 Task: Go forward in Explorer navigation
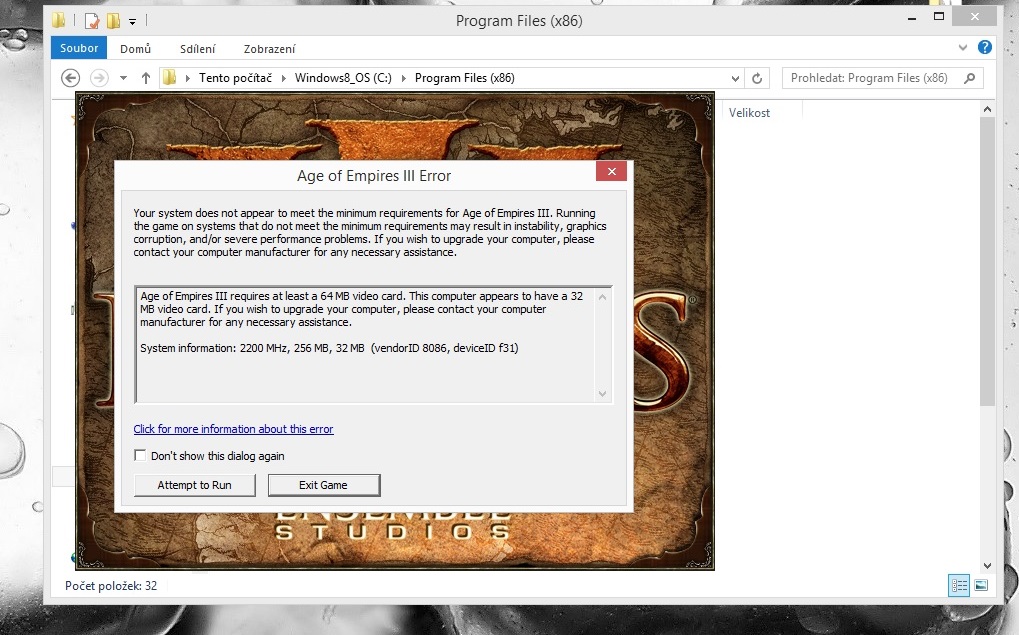point(99,78)
